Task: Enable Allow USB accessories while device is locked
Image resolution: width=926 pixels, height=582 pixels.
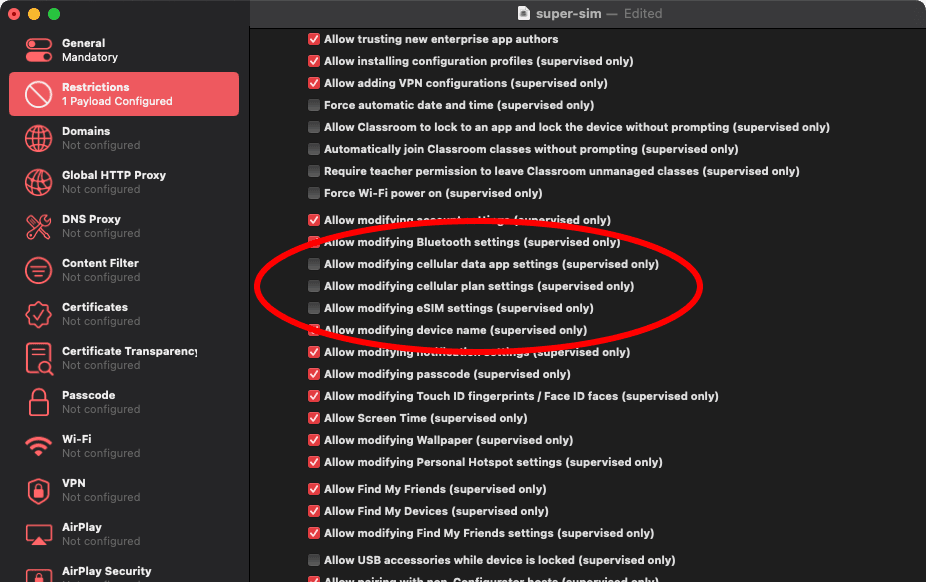Action: (x=313, y=560)
